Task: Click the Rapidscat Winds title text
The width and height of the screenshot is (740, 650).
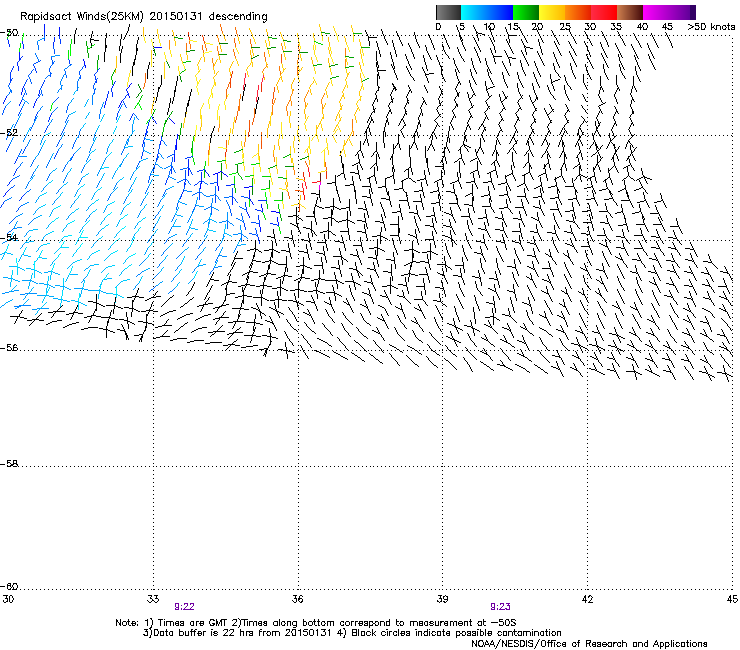Action: pos(143,17)
